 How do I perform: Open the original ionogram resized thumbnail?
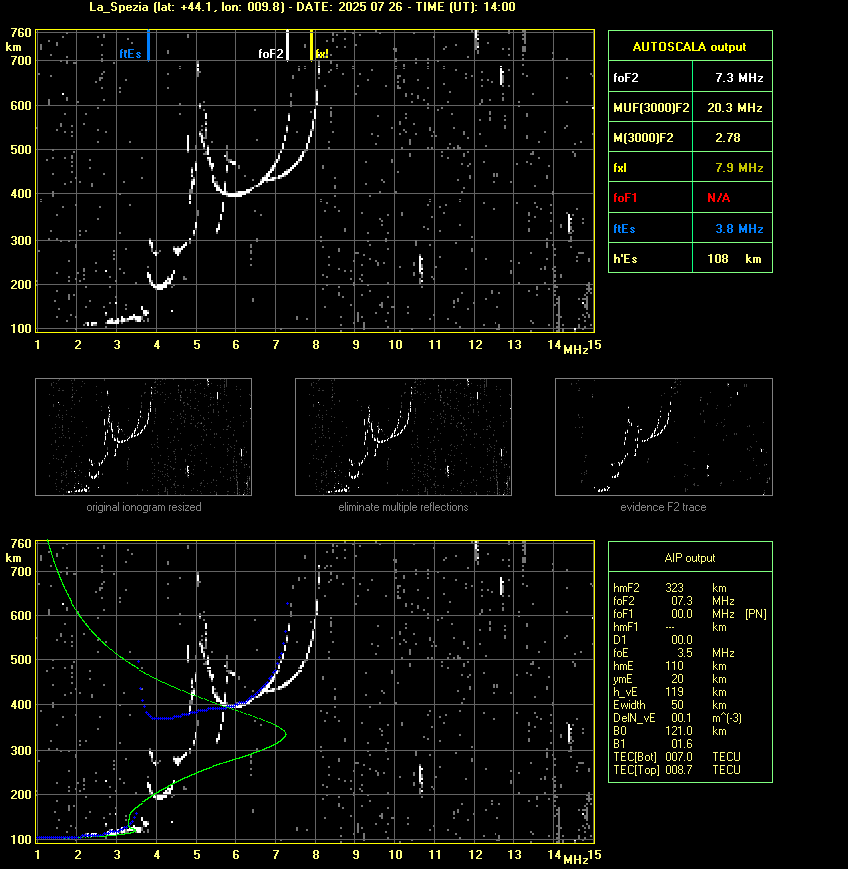tap(144, 437)
